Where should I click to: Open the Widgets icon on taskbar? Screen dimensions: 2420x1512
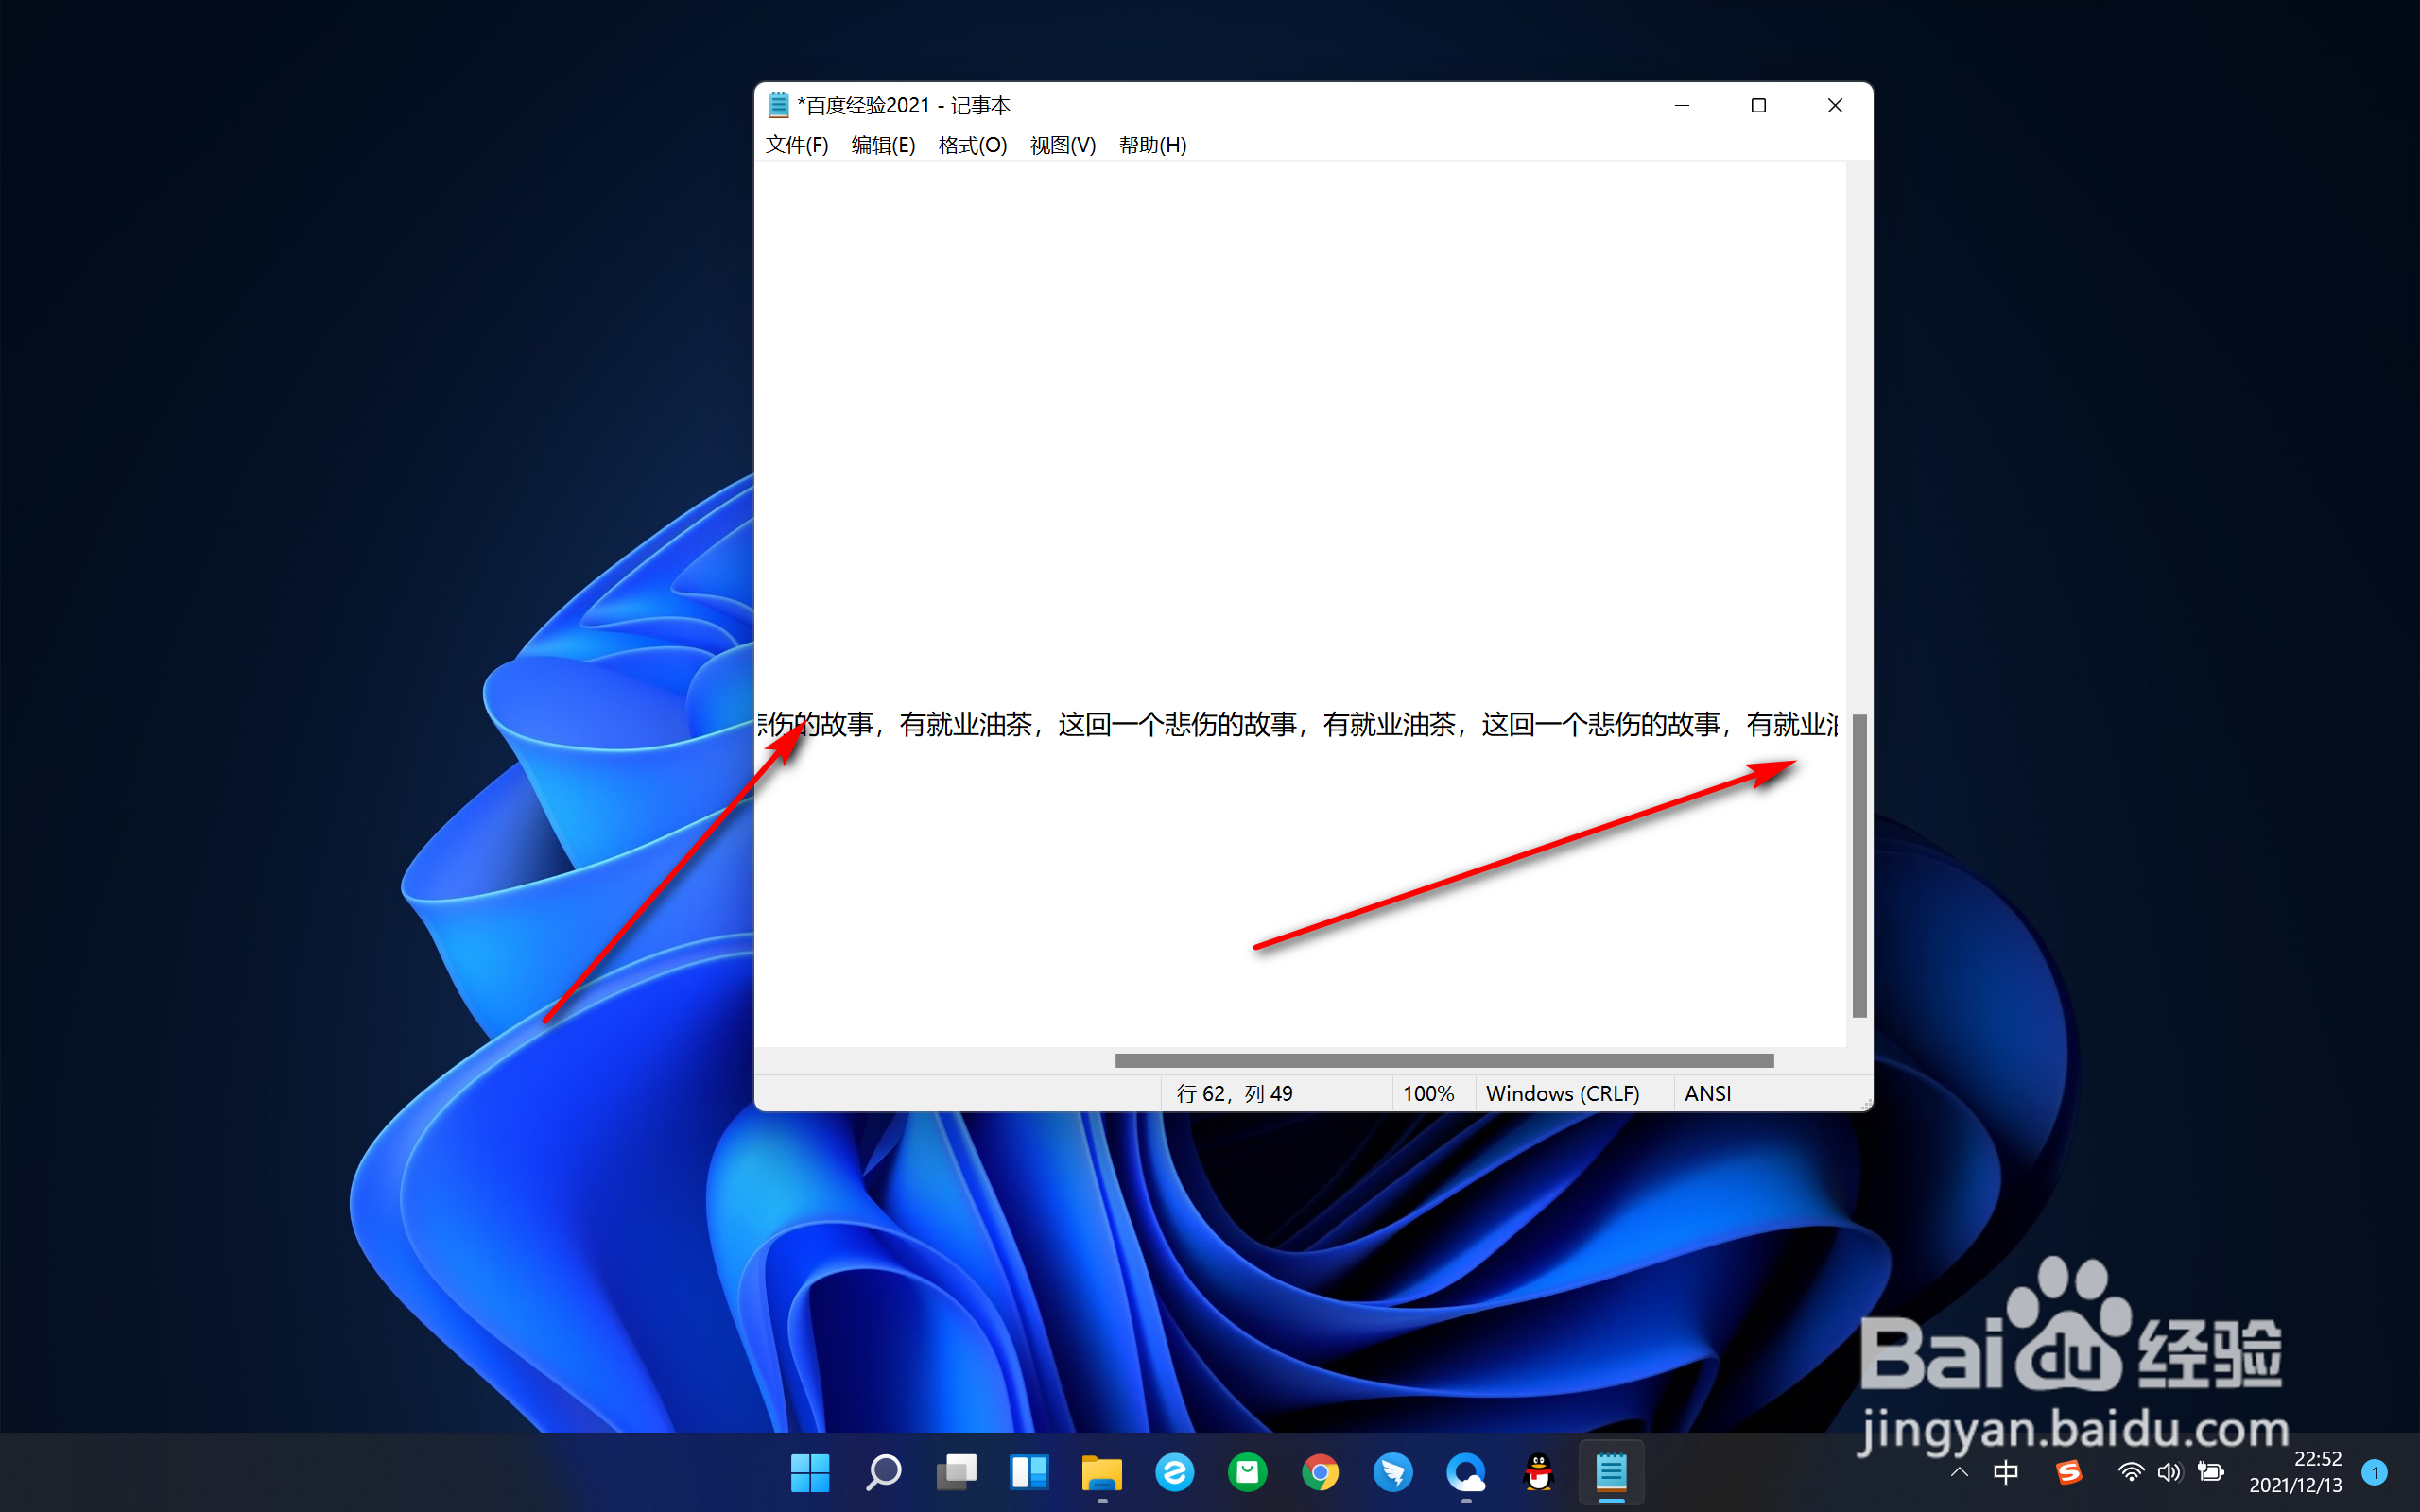pyautogui.click(x=1029, y=1472)
